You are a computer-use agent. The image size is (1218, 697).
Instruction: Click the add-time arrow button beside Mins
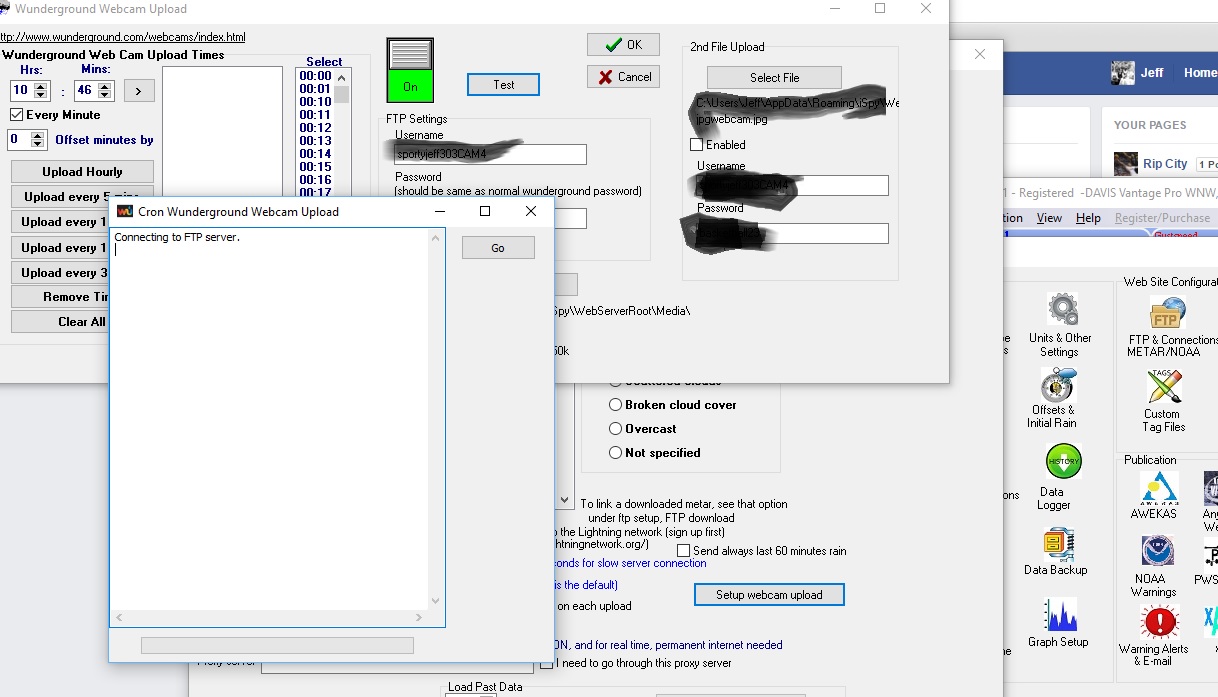tap(138, 91)
